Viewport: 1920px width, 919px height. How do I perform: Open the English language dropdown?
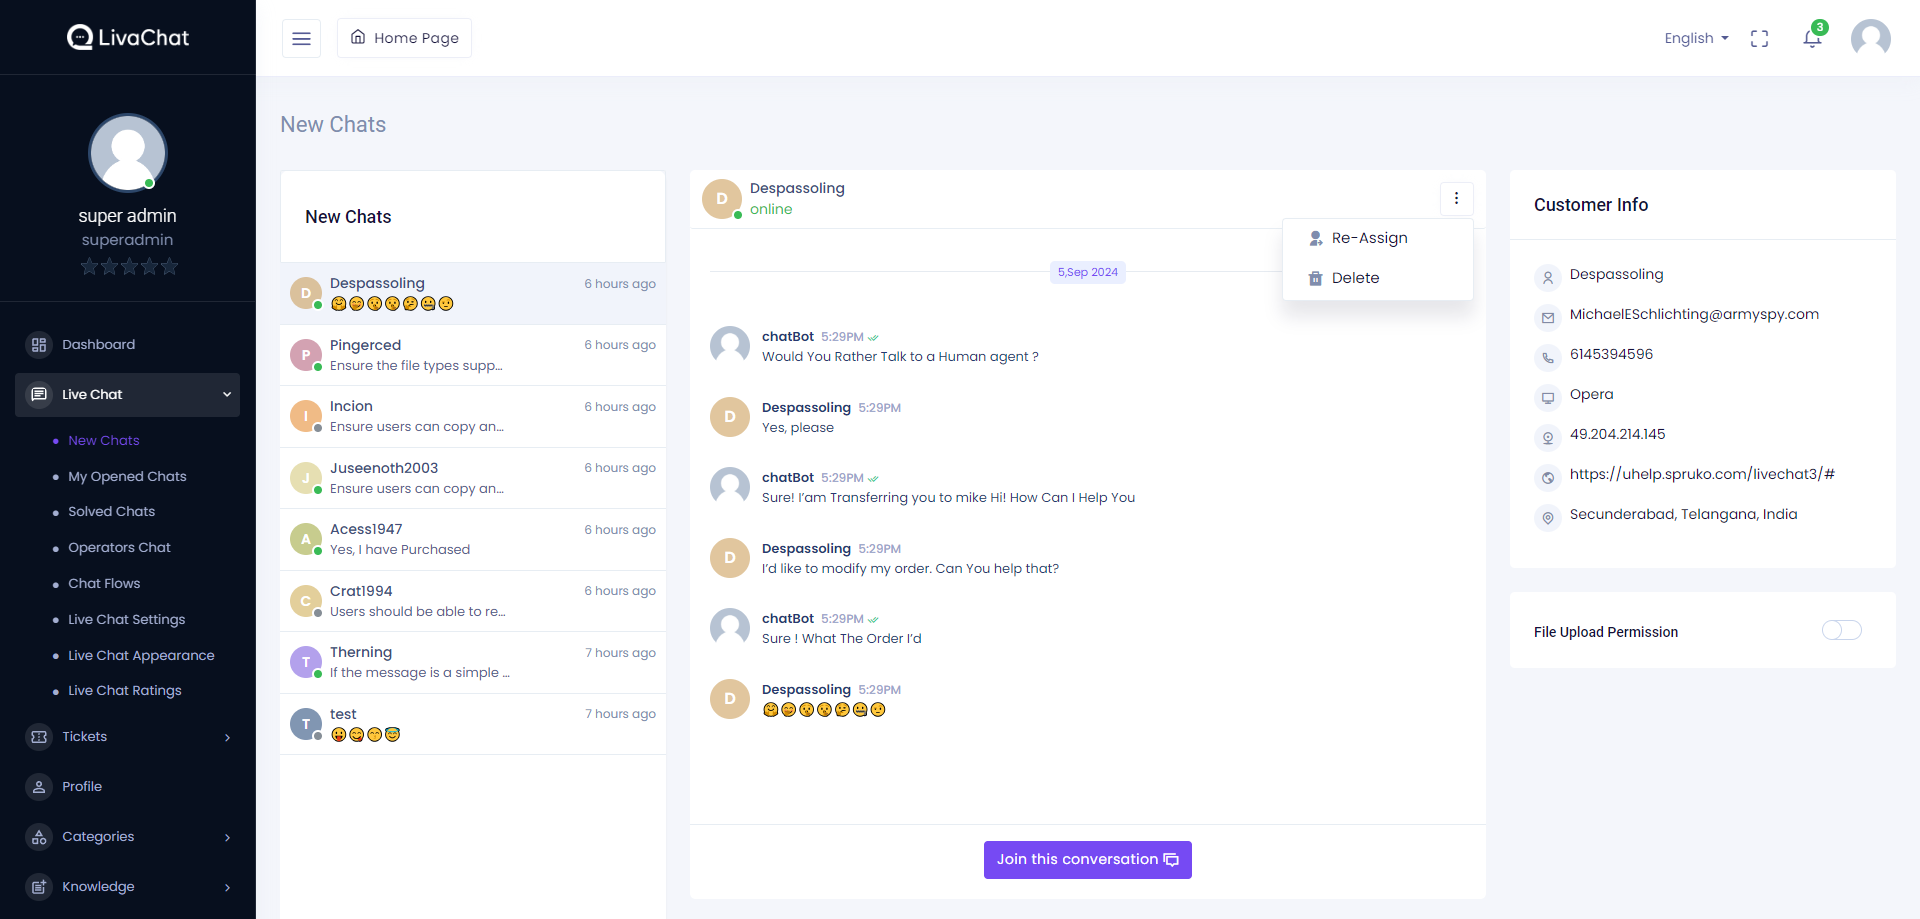click(x=1696, y=38)
